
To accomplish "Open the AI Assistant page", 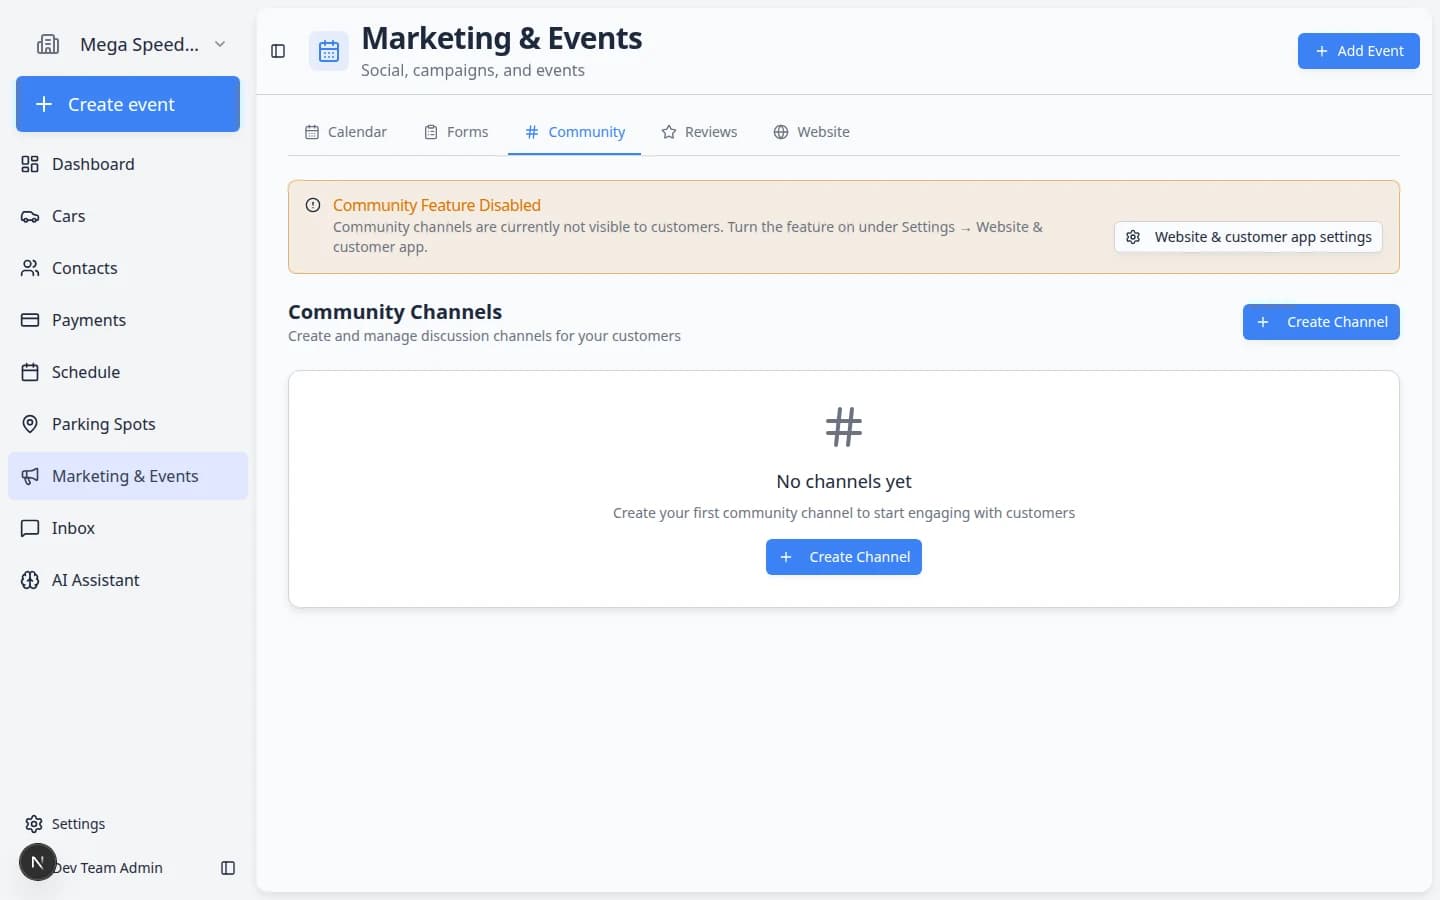I will coord(128,580).
